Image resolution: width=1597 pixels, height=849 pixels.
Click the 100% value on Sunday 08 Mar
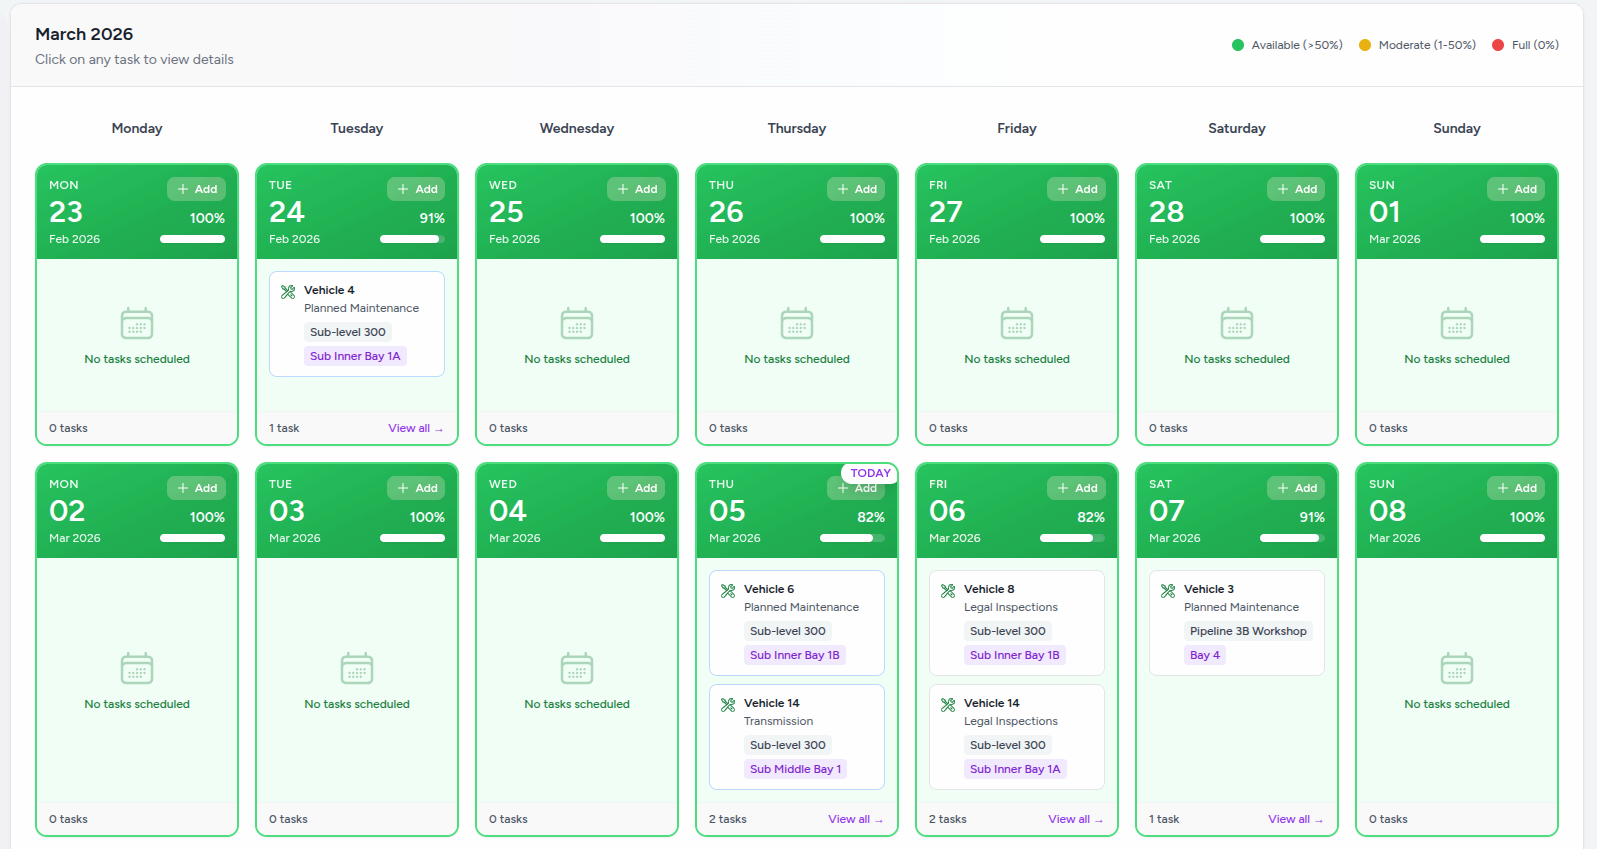point(1527,517)
